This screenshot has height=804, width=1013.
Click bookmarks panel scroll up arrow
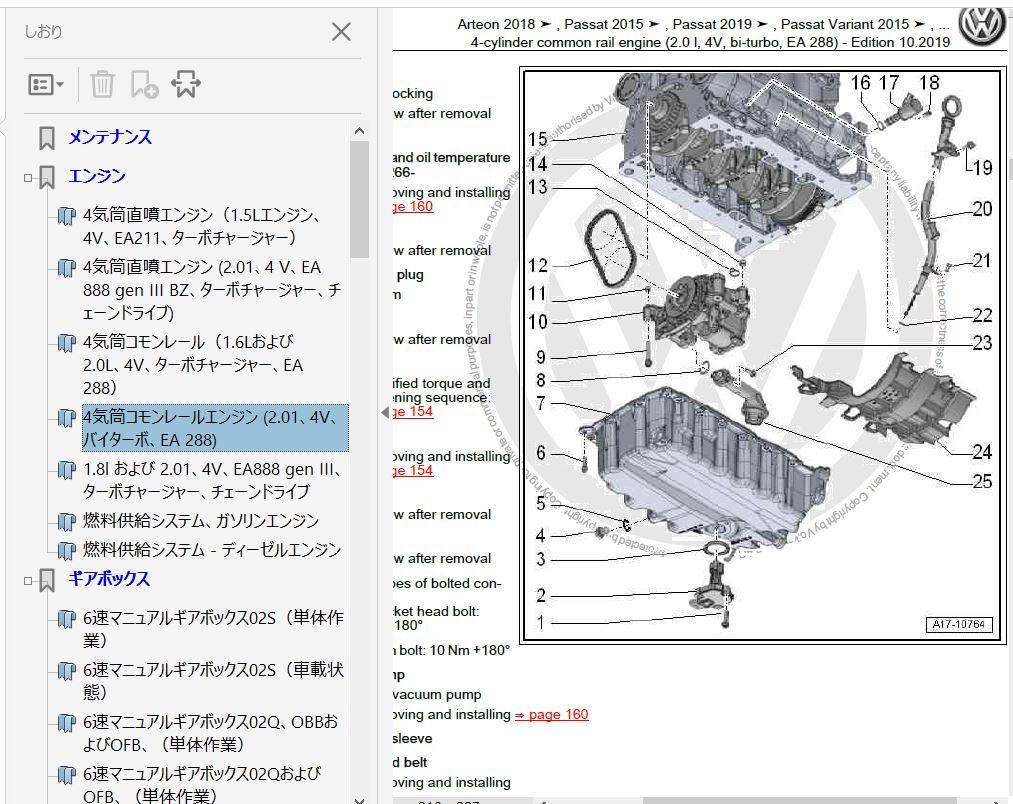tap(360, 131)
